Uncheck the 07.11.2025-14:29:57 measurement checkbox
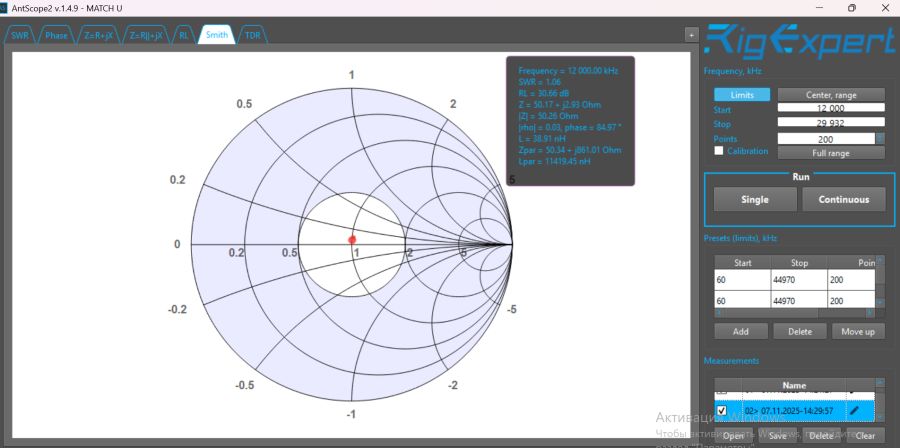Viewport: 900px width, 448px height. 722,410
